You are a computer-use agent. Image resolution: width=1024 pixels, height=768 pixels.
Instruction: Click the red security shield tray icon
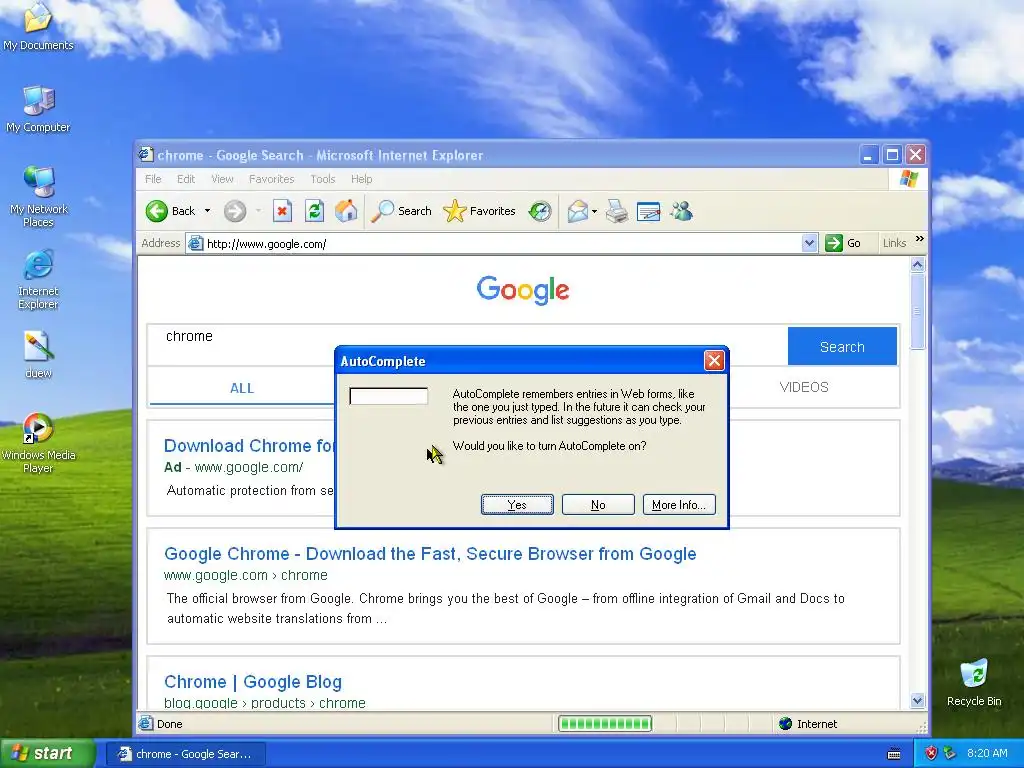[x=931, y=753]
